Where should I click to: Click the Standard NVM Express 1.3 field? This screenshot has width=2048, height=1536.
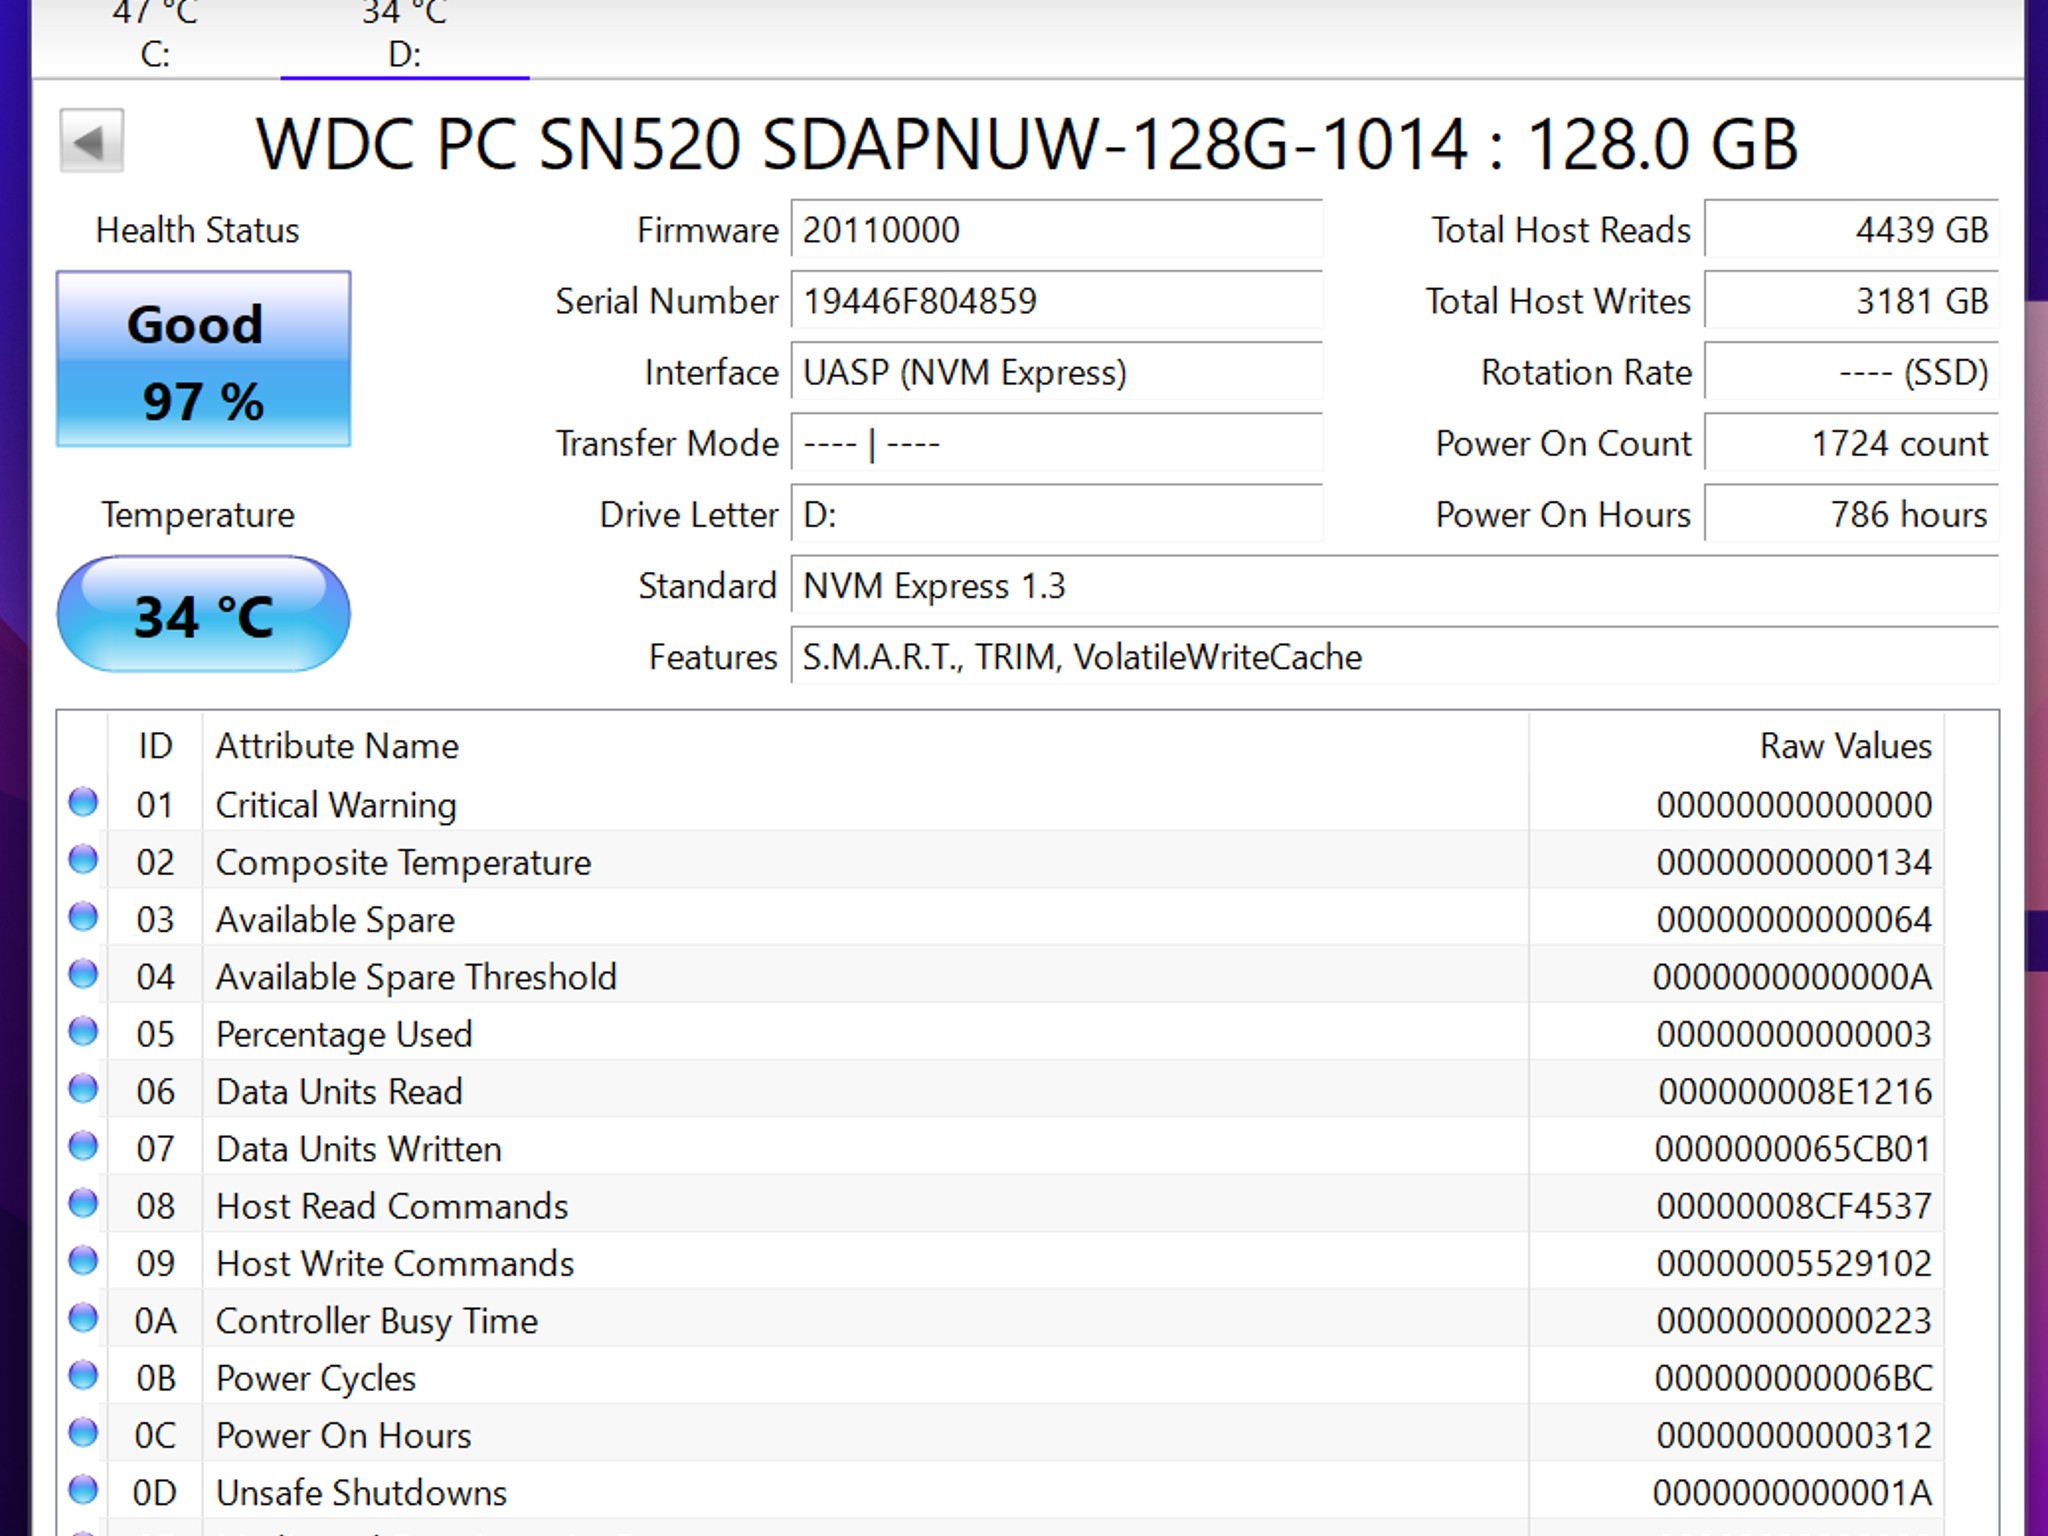pyautogui.click(x=1395, y=585)
